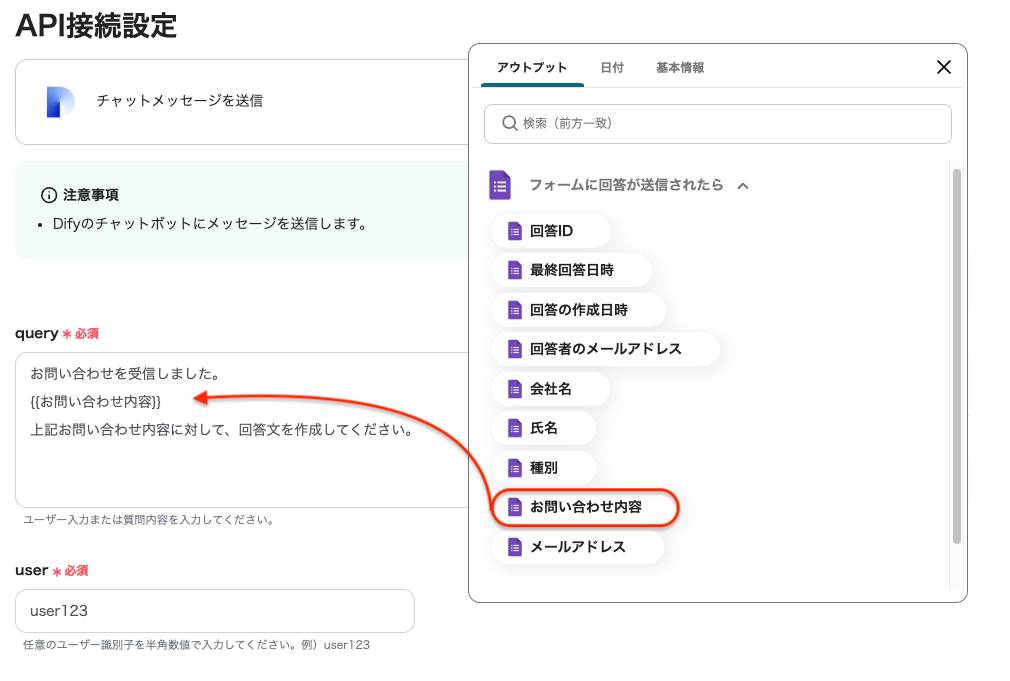
Task: Click the caution info icon beside 注意事項
Action: [48, 194]
